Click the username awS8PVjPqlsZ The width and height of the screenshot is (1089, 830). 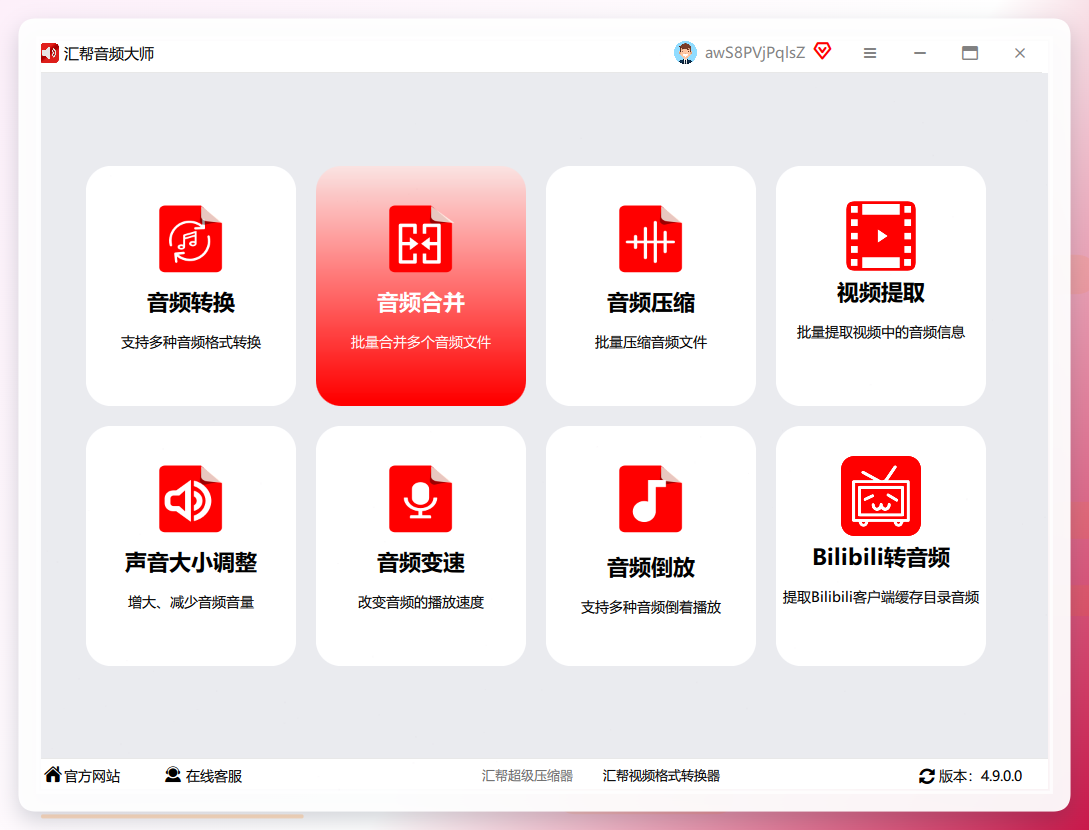point(755,53)
